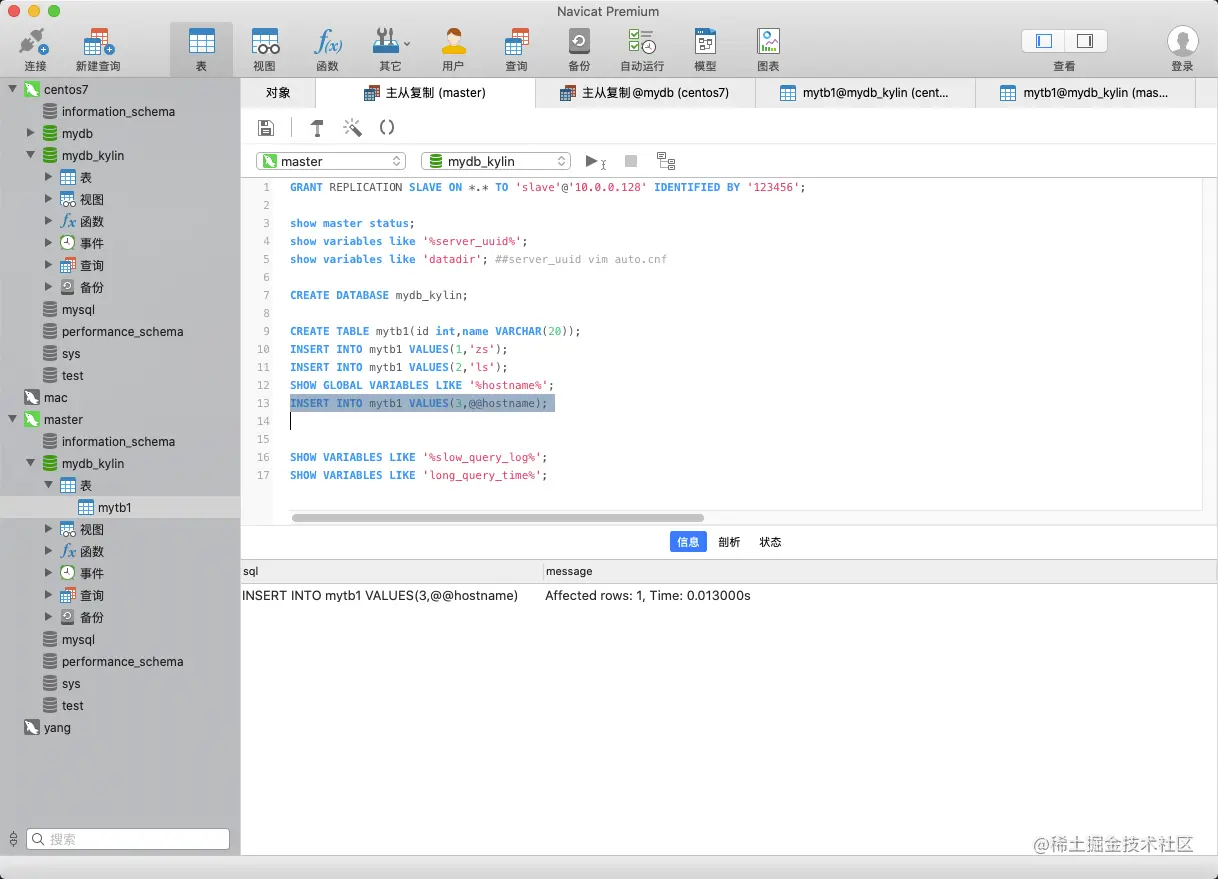Beautify SQL with the magic wand icon
1218x879 pixels.
click(352, 128)
